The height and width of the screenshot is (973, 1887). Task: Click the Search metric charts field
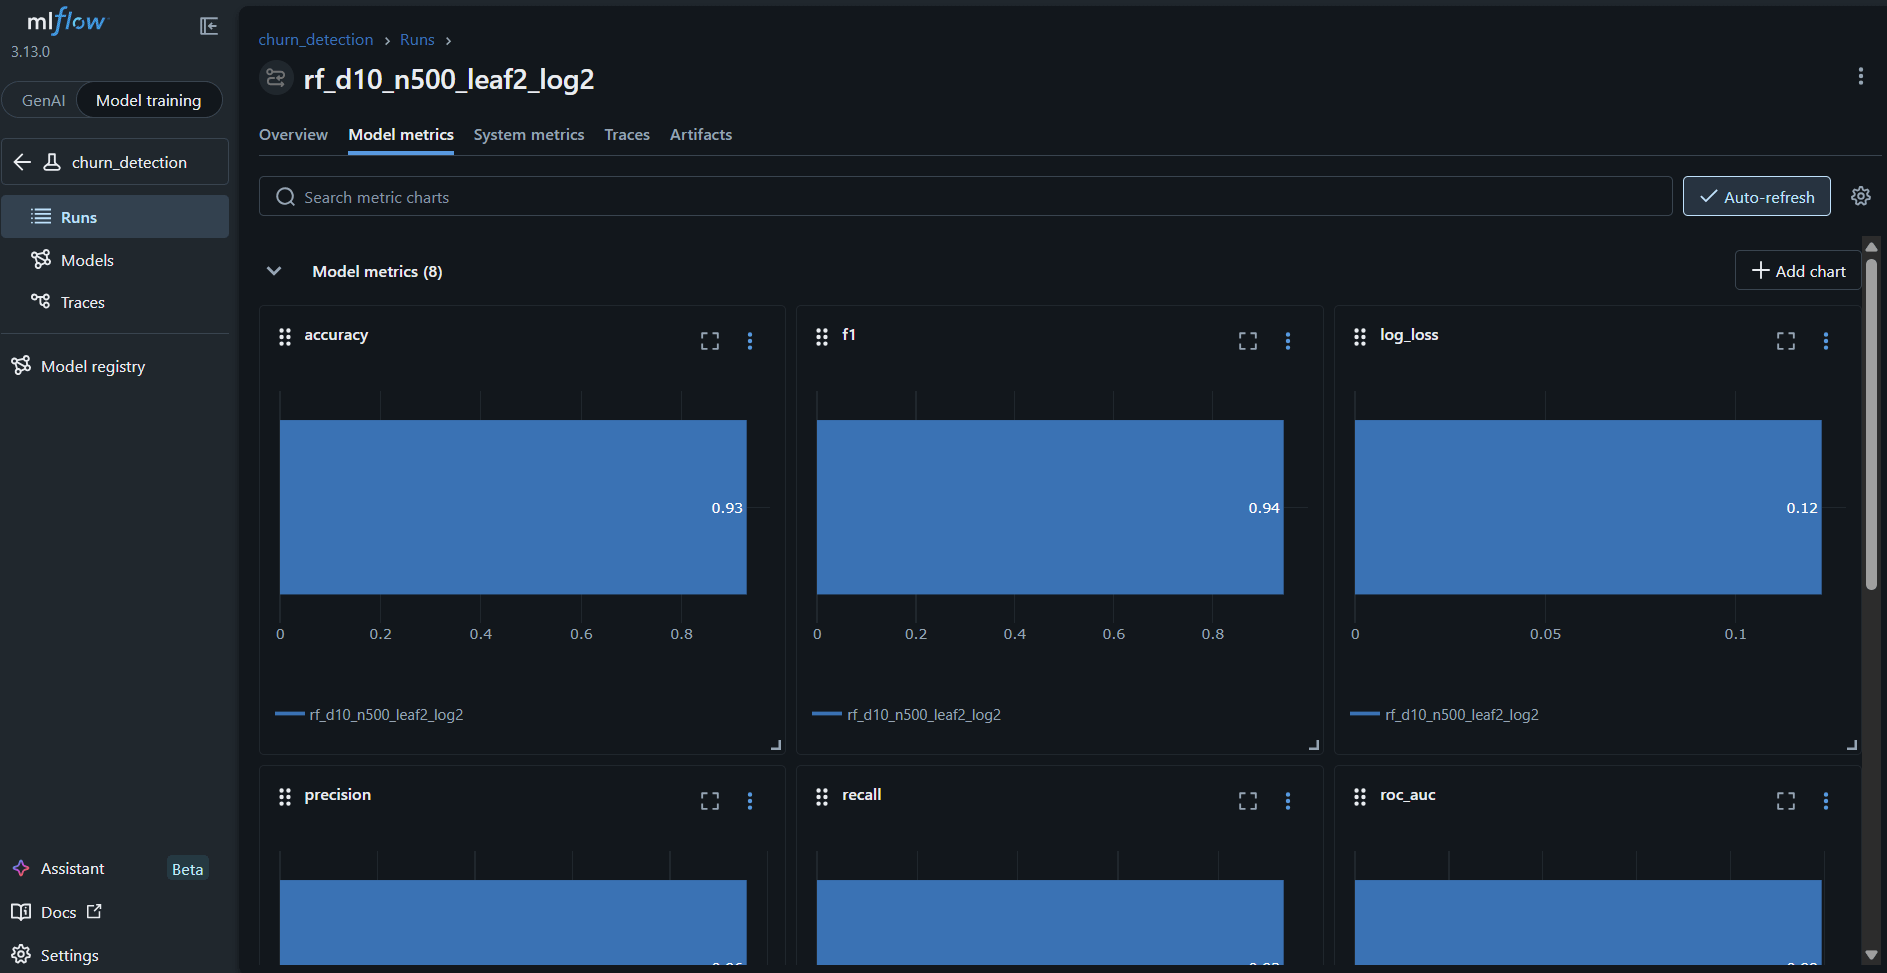966,196
